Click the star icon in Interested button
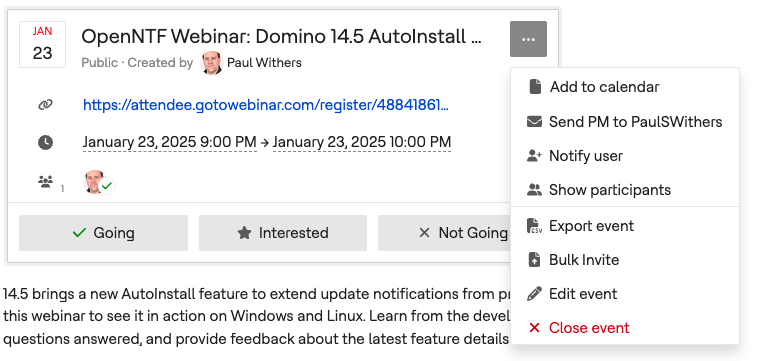This screenshot has height=361, width=766. pos(244,233)
